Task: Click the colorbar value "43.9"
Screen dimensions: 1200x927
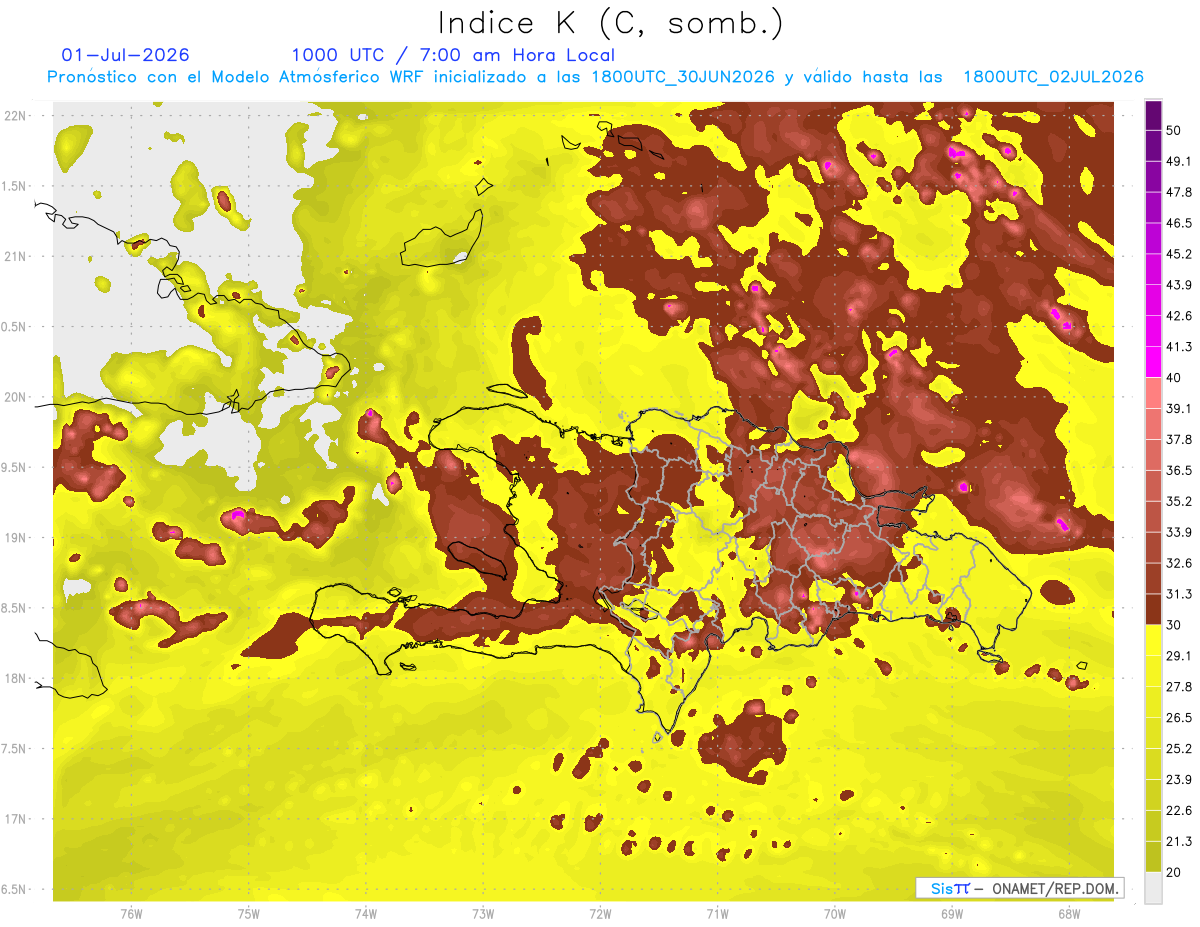Action: [1179, 285]
